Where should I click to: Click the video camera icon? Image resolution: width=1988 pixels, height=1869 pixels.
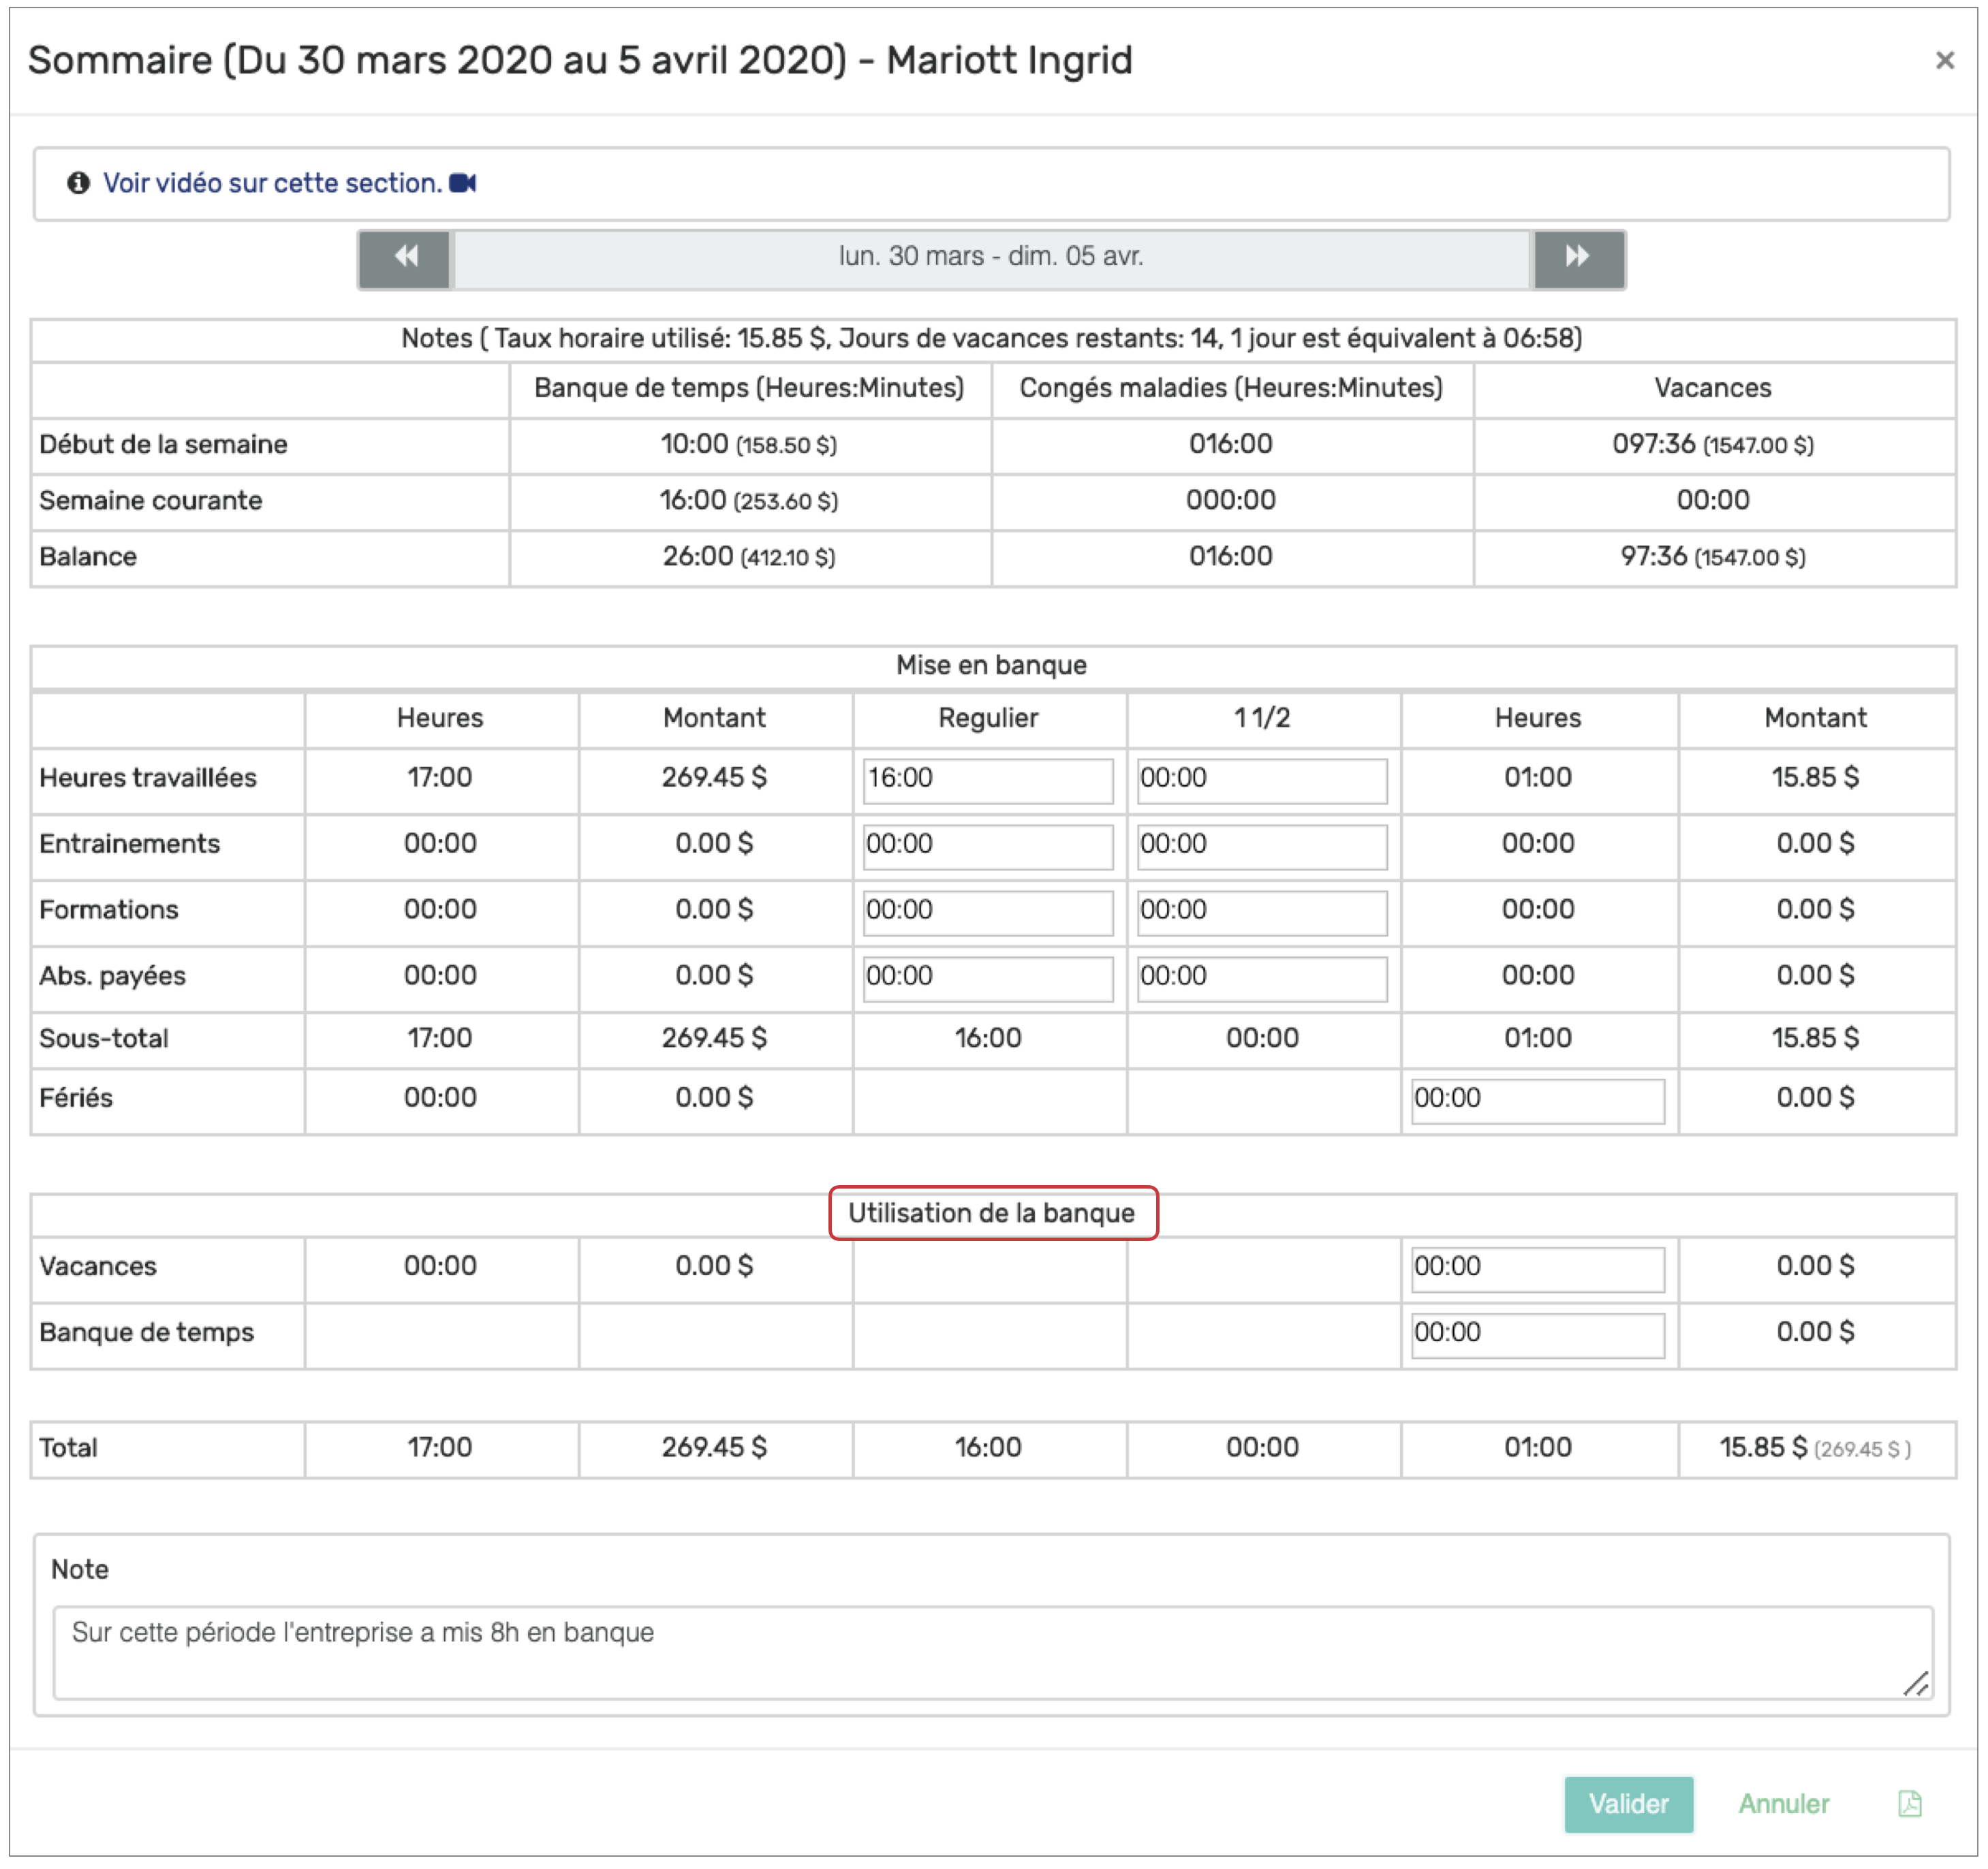(462, 184)
